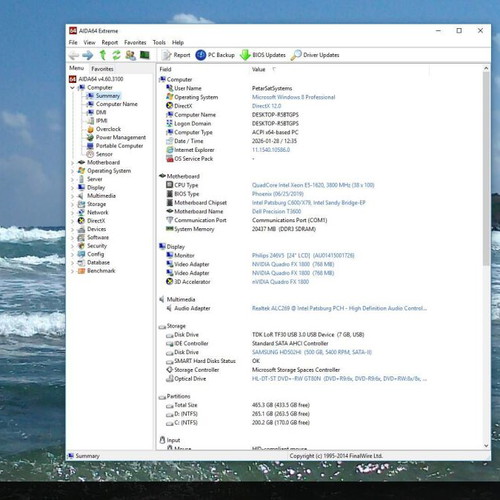Switch to the Favorites tab
500x500 pixels.
(102, 69)
